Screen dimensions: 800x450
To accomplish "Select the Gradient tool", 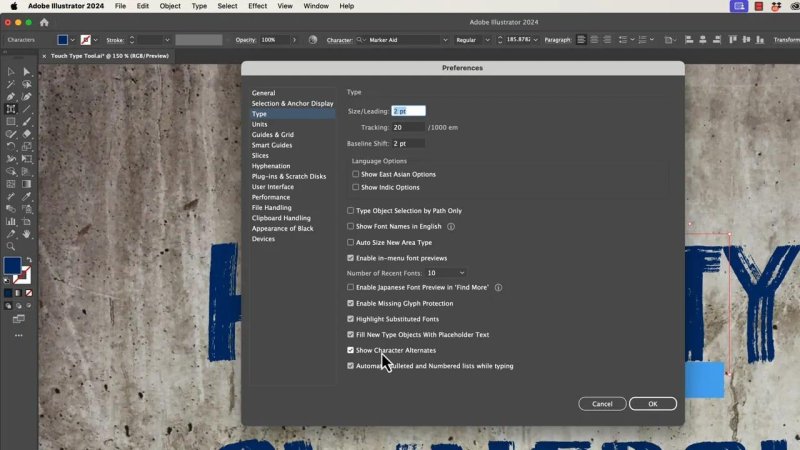I will point(27,184).
